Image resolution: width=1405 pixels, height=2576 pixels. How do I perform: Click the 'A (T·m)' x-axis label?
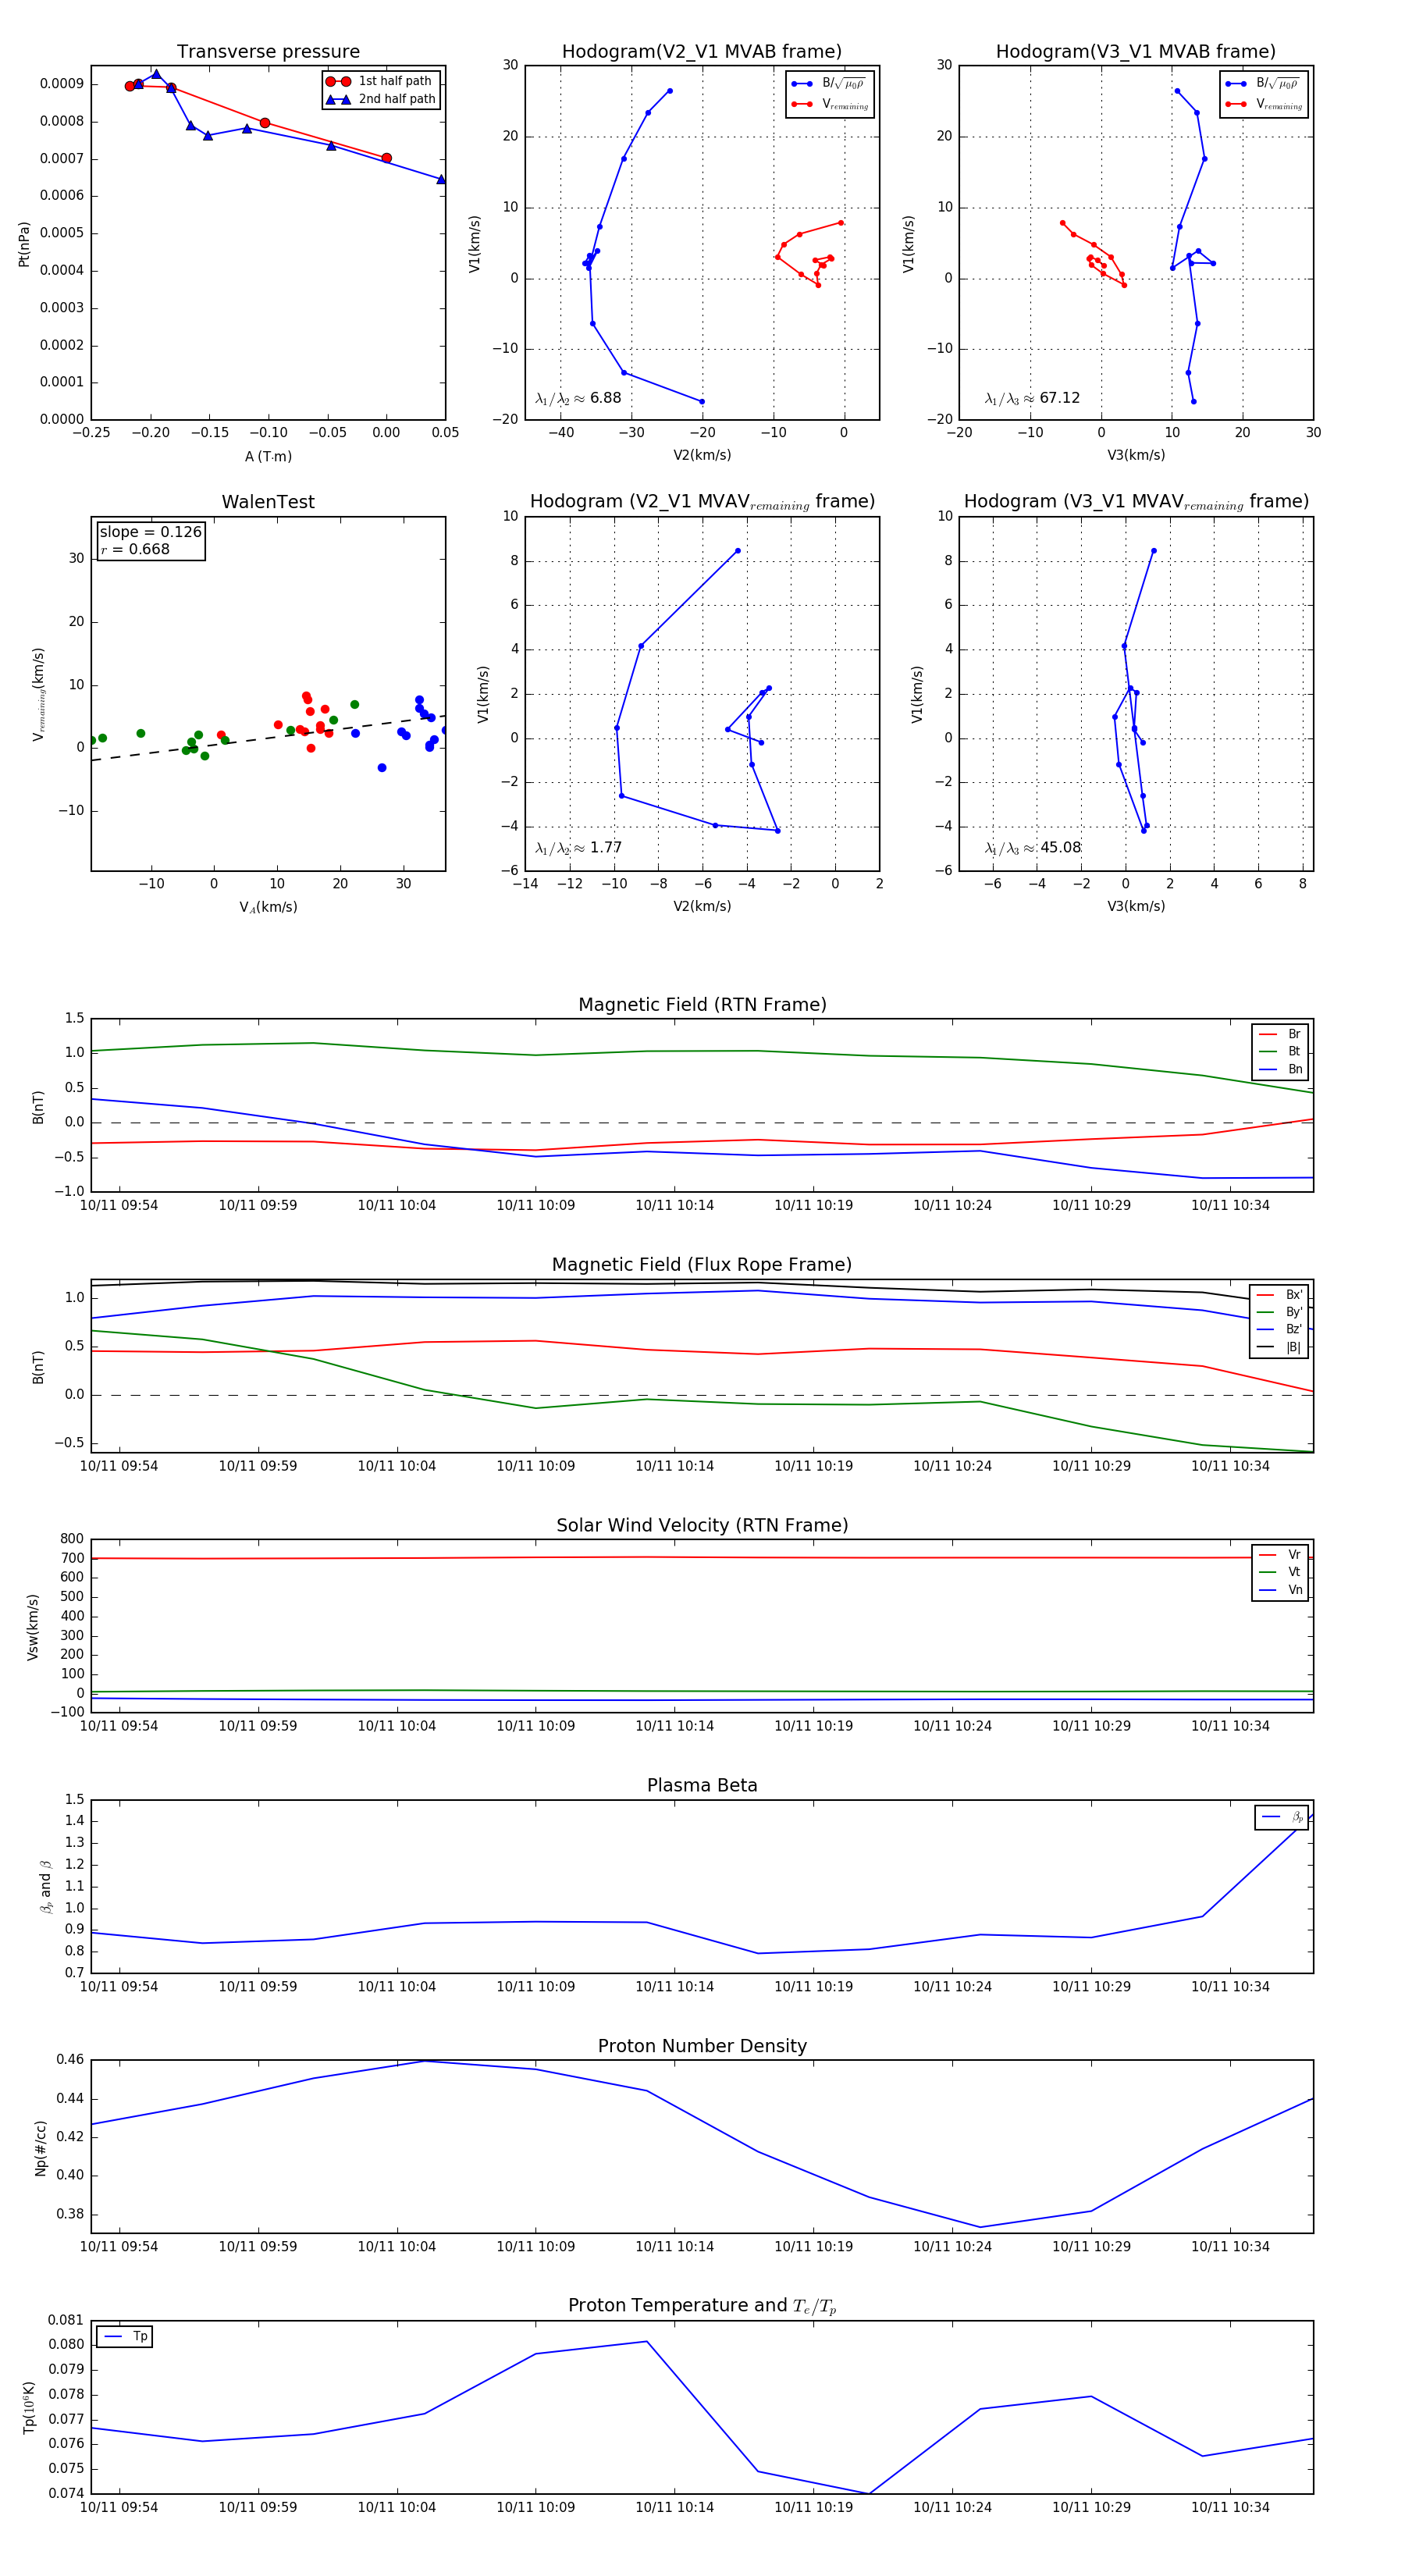268,456
